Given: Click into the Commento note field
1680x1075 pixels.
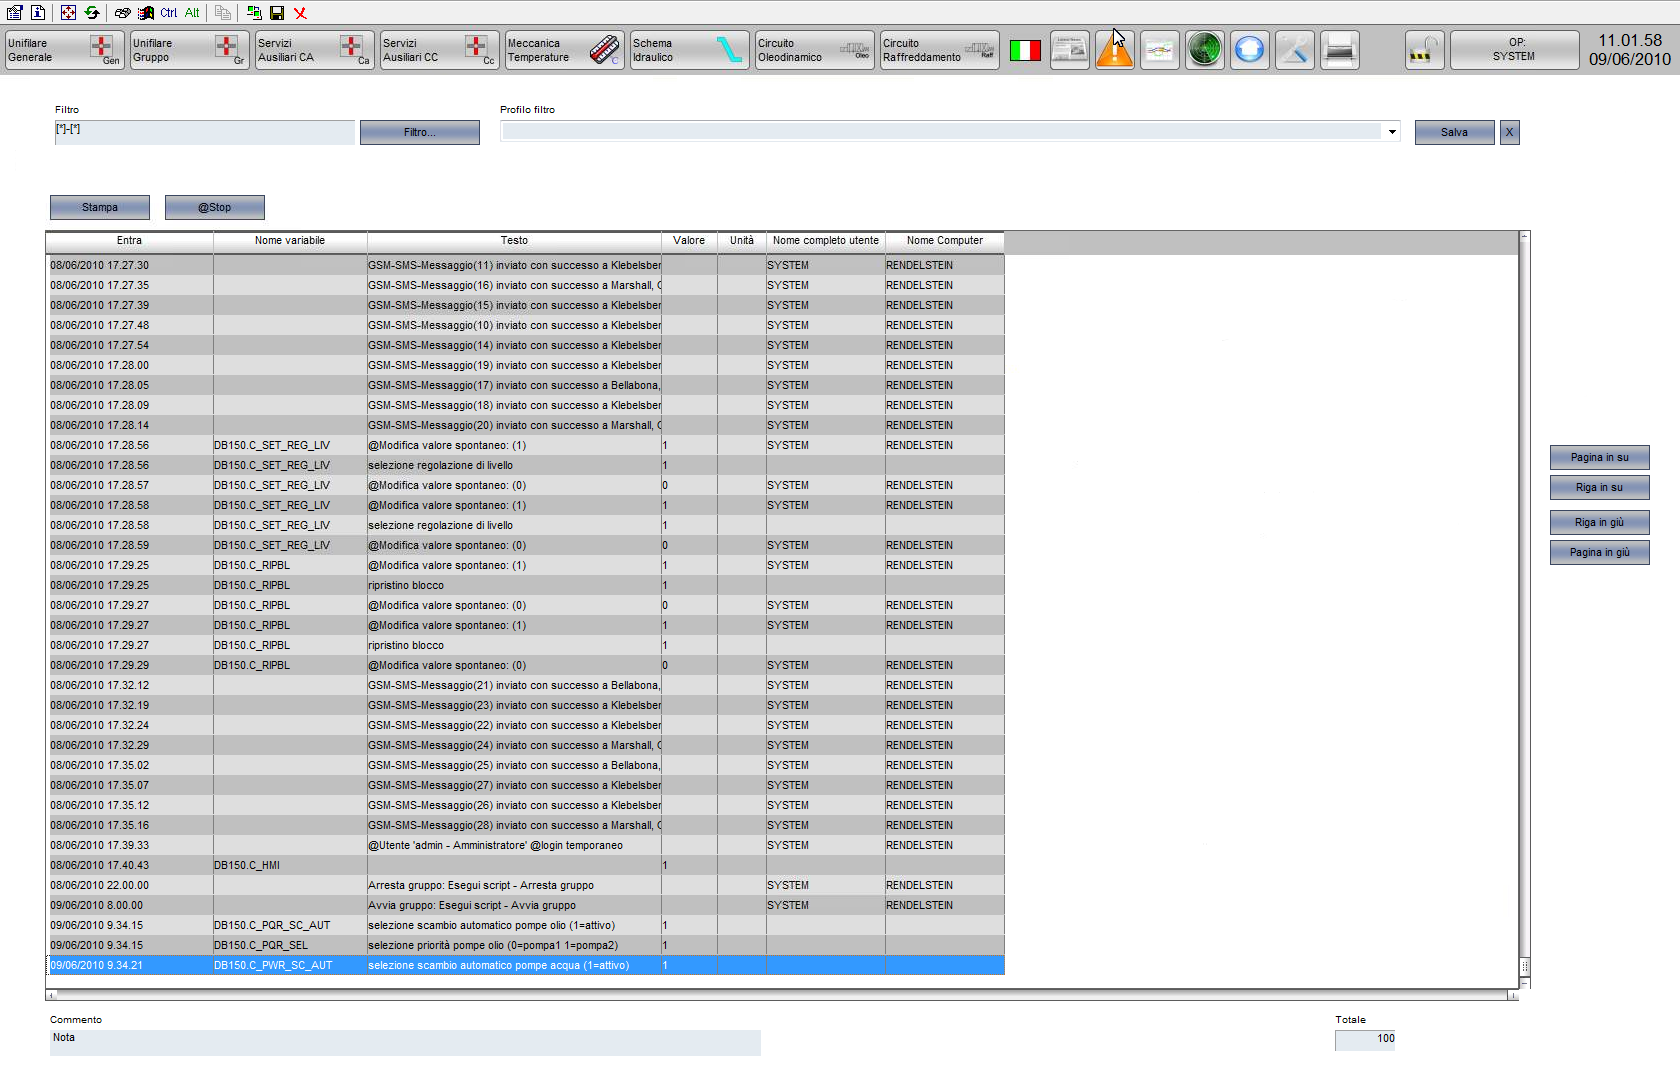Looking at the screenshot, I should 405,1042.
